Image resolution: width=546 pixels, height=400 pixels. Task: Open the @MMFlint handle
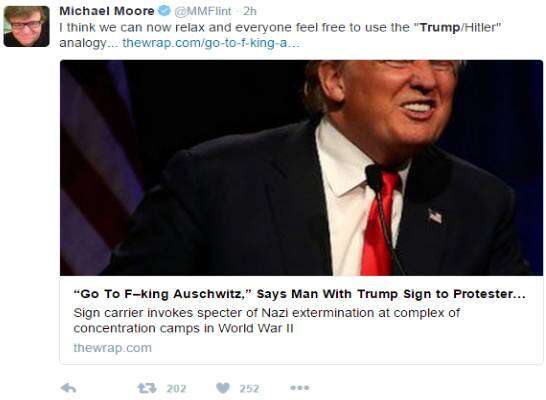(203, 11)
